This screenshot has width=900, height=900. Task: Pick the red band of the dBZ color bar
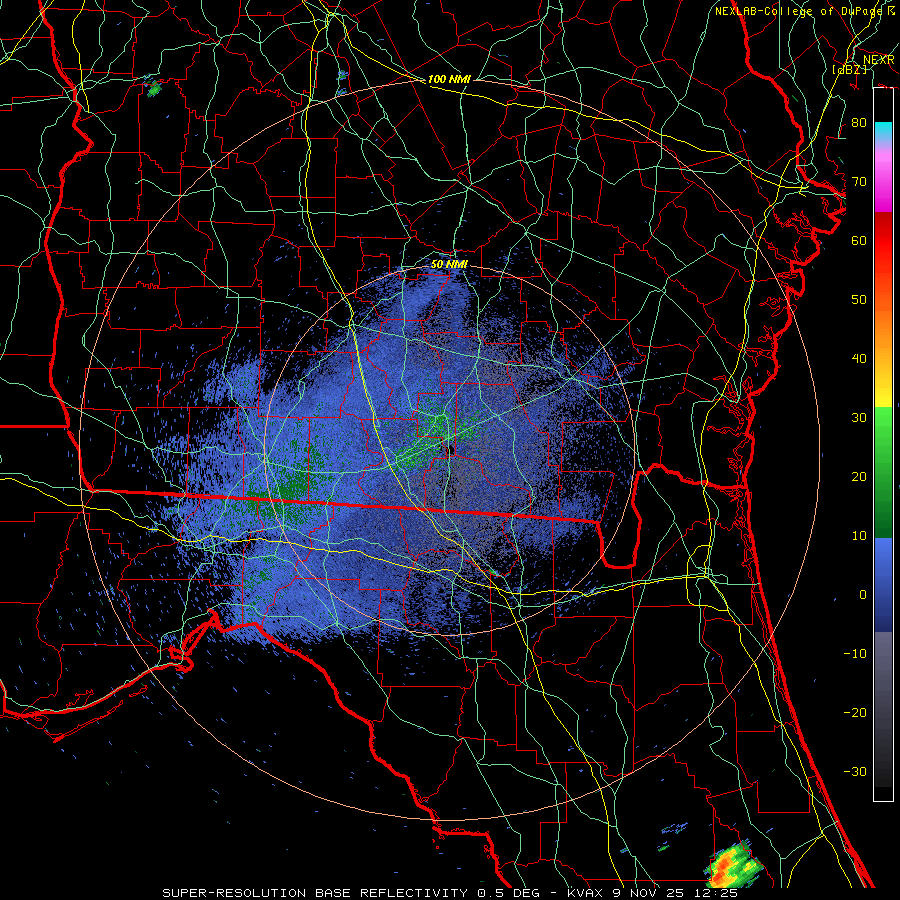point(883,241)
